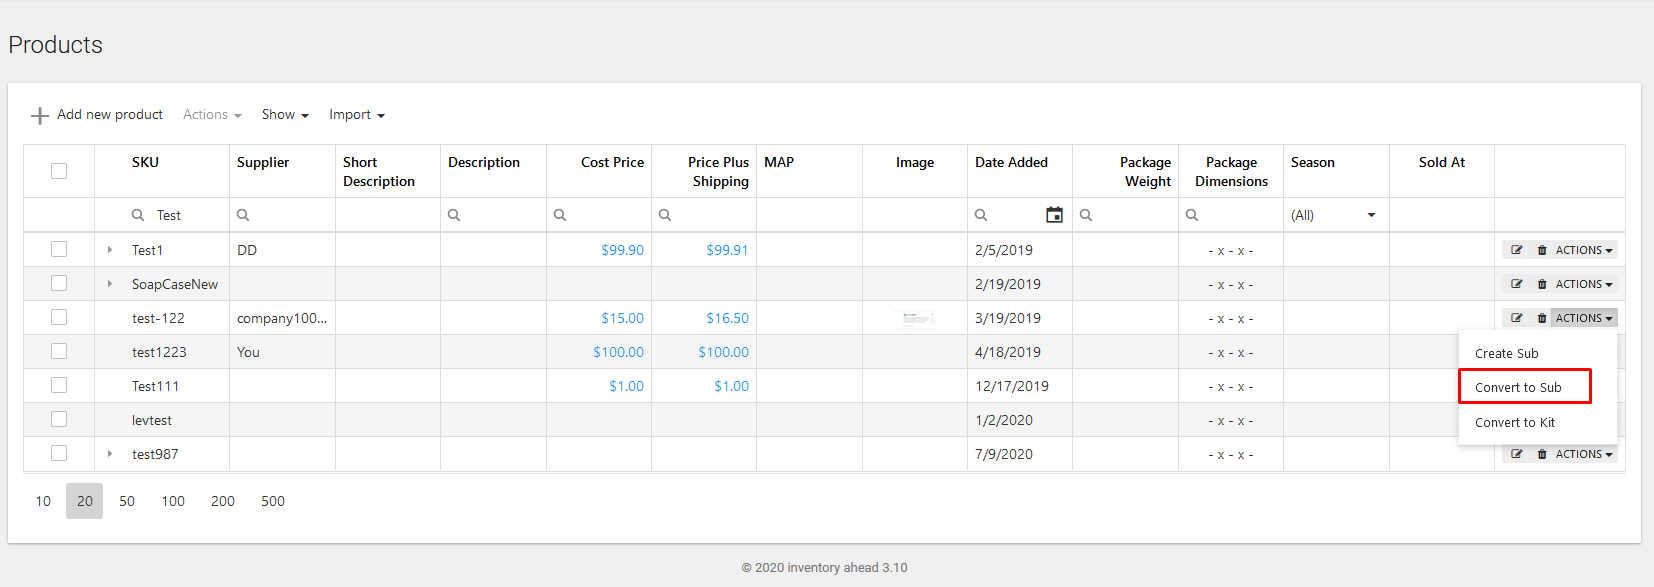Image resolution: width=1654 pixels, height=587 pixels.
Task: Open the Import dropdown button
Action: pyautogui.click(x=357, y=115)
